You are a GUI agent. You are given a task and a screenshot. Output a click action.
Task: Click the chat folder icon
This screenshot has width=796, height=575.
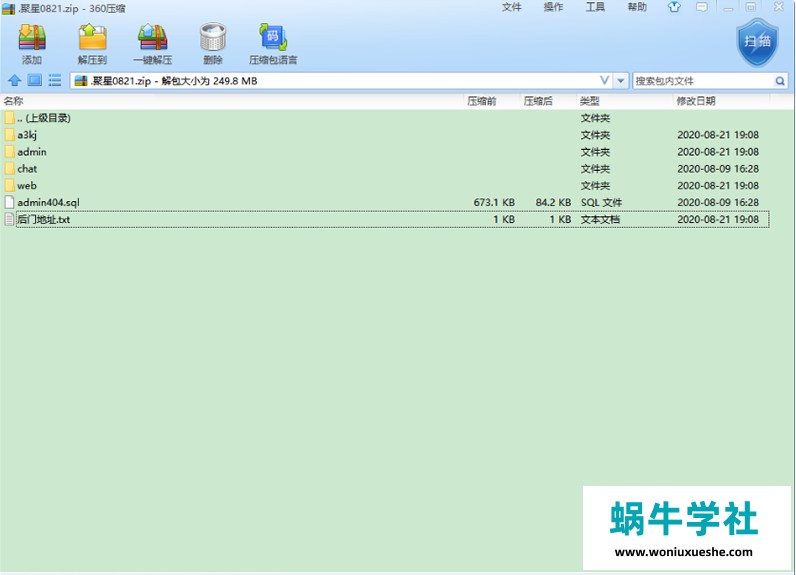click(9, 168)
